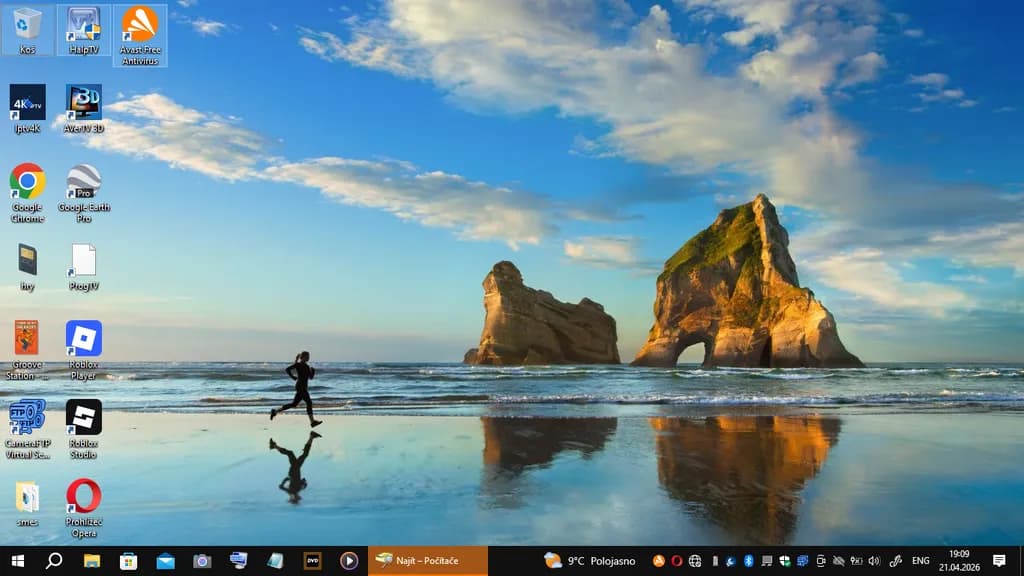Image resolution: width=1024 pixels, height=576 pixels.
Task: Select the Koš recycle bin icon
Action: pos(27,30)
